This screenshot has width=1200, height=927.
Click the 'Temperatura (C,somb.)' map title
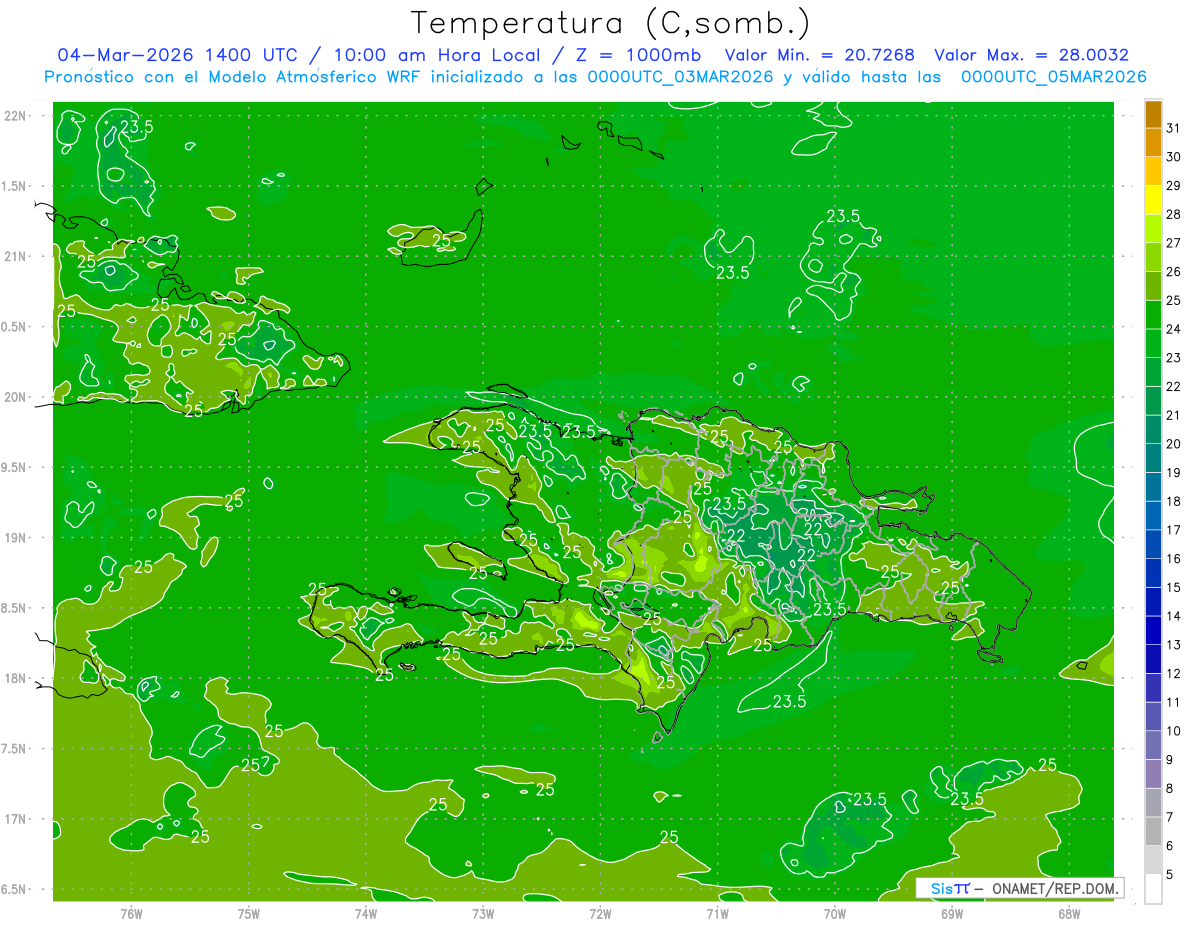pyautogui.click(x=610, y=23)
